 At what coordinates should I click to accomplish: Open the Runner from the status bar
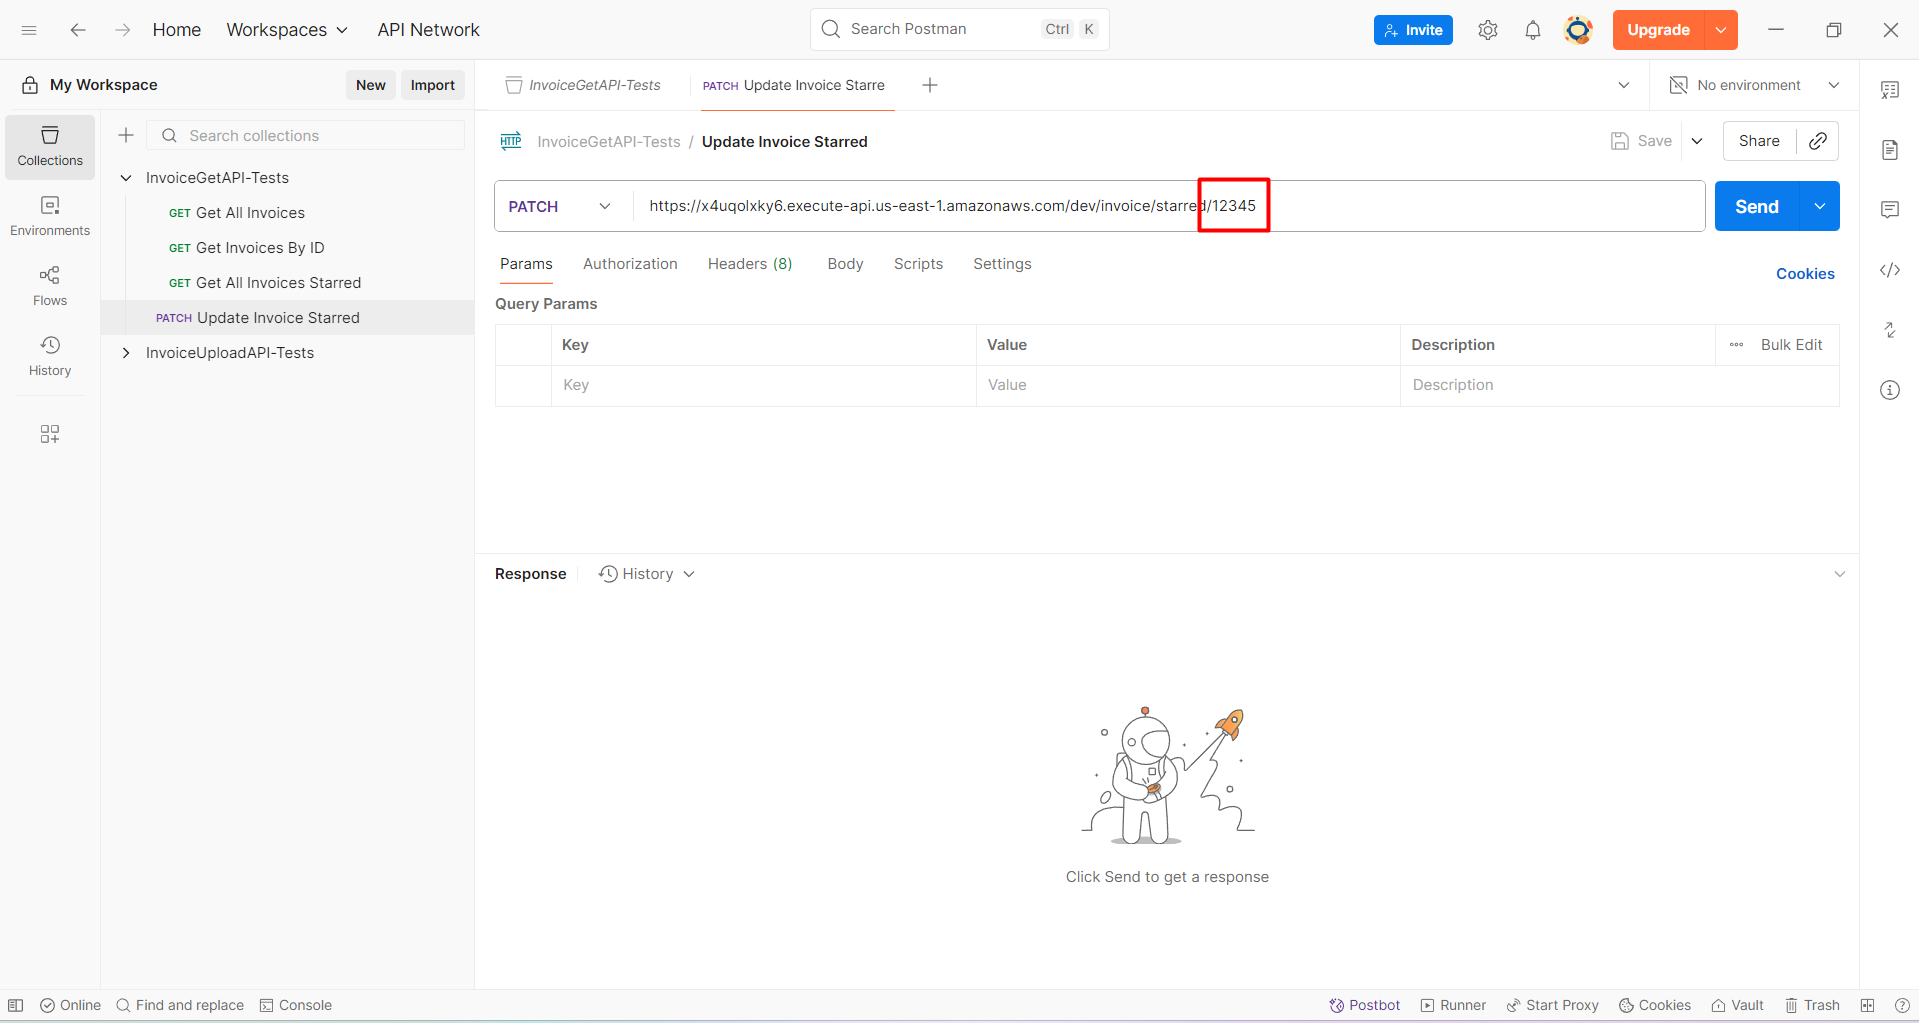coord(1452,1005)
